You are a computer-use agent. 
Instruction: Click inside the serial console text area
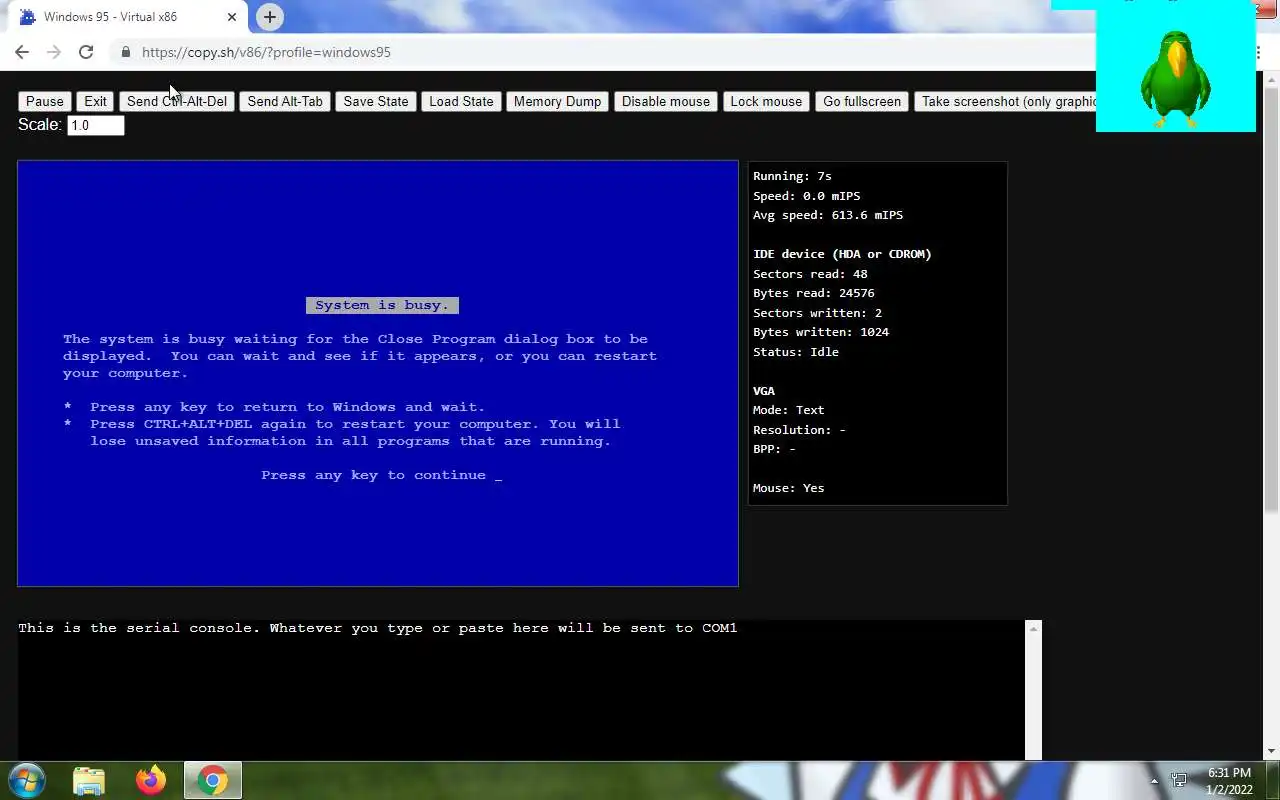pos(521,690)
